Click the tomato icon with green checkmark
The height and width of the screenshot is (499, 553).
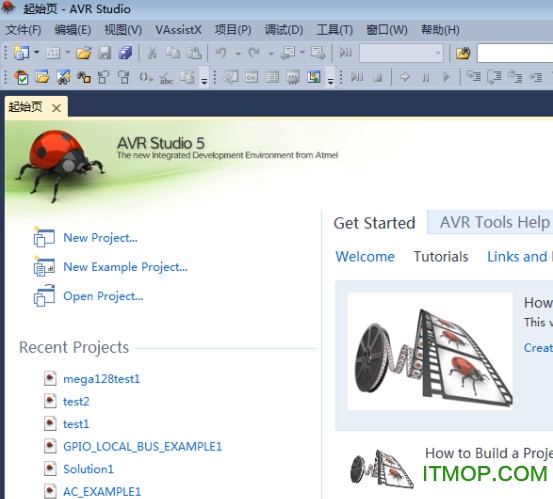[21, 77]
